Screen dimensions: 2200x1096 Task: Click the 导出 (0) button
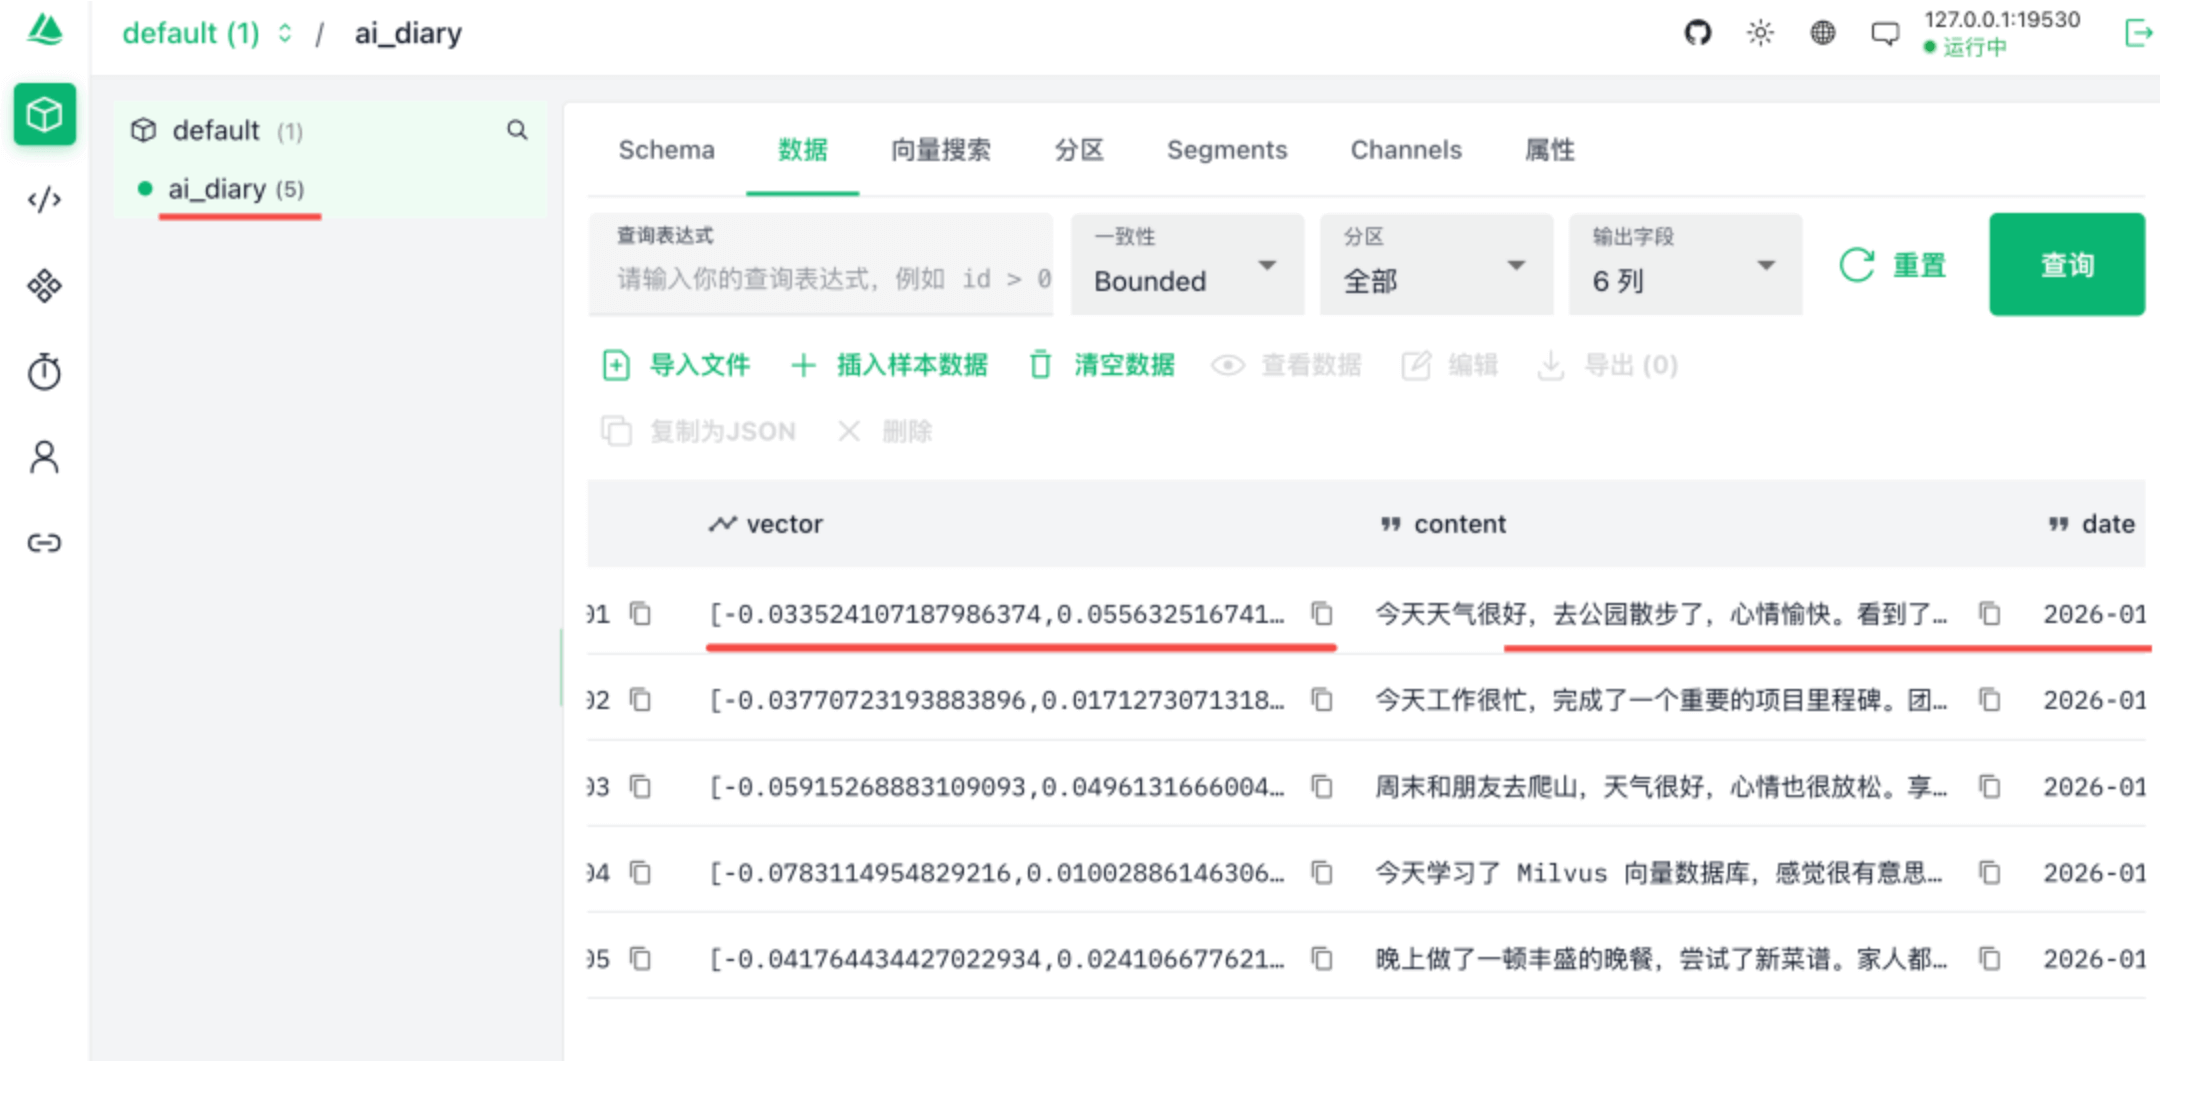click(1608, 365)
